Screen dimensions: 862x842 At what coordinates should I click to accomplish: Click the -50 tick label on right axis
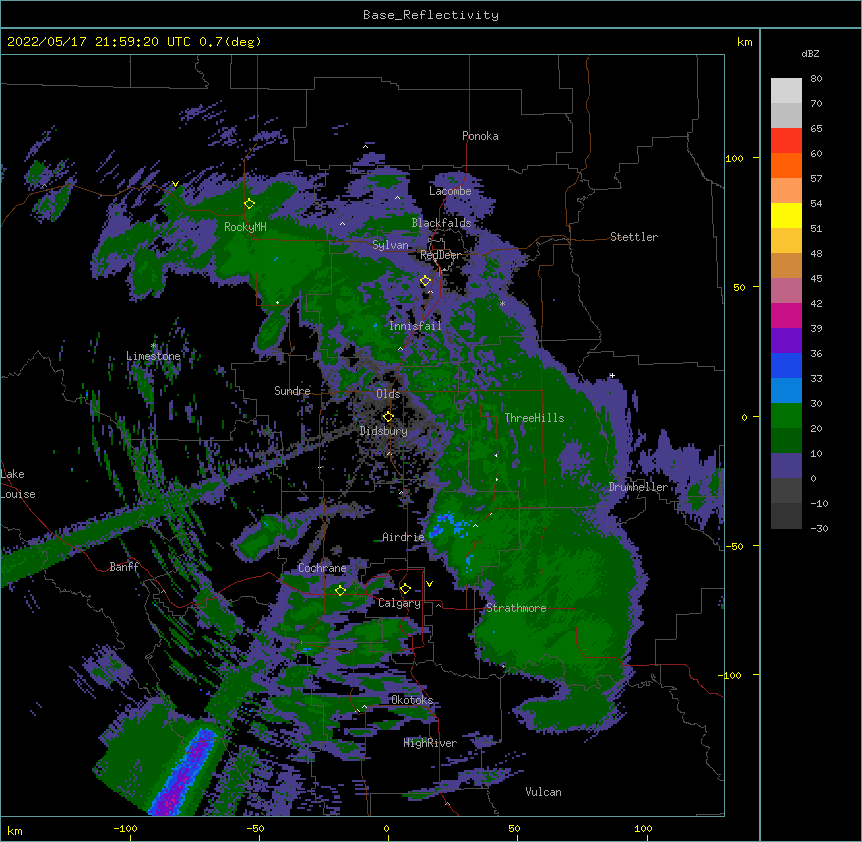[733, 546]
